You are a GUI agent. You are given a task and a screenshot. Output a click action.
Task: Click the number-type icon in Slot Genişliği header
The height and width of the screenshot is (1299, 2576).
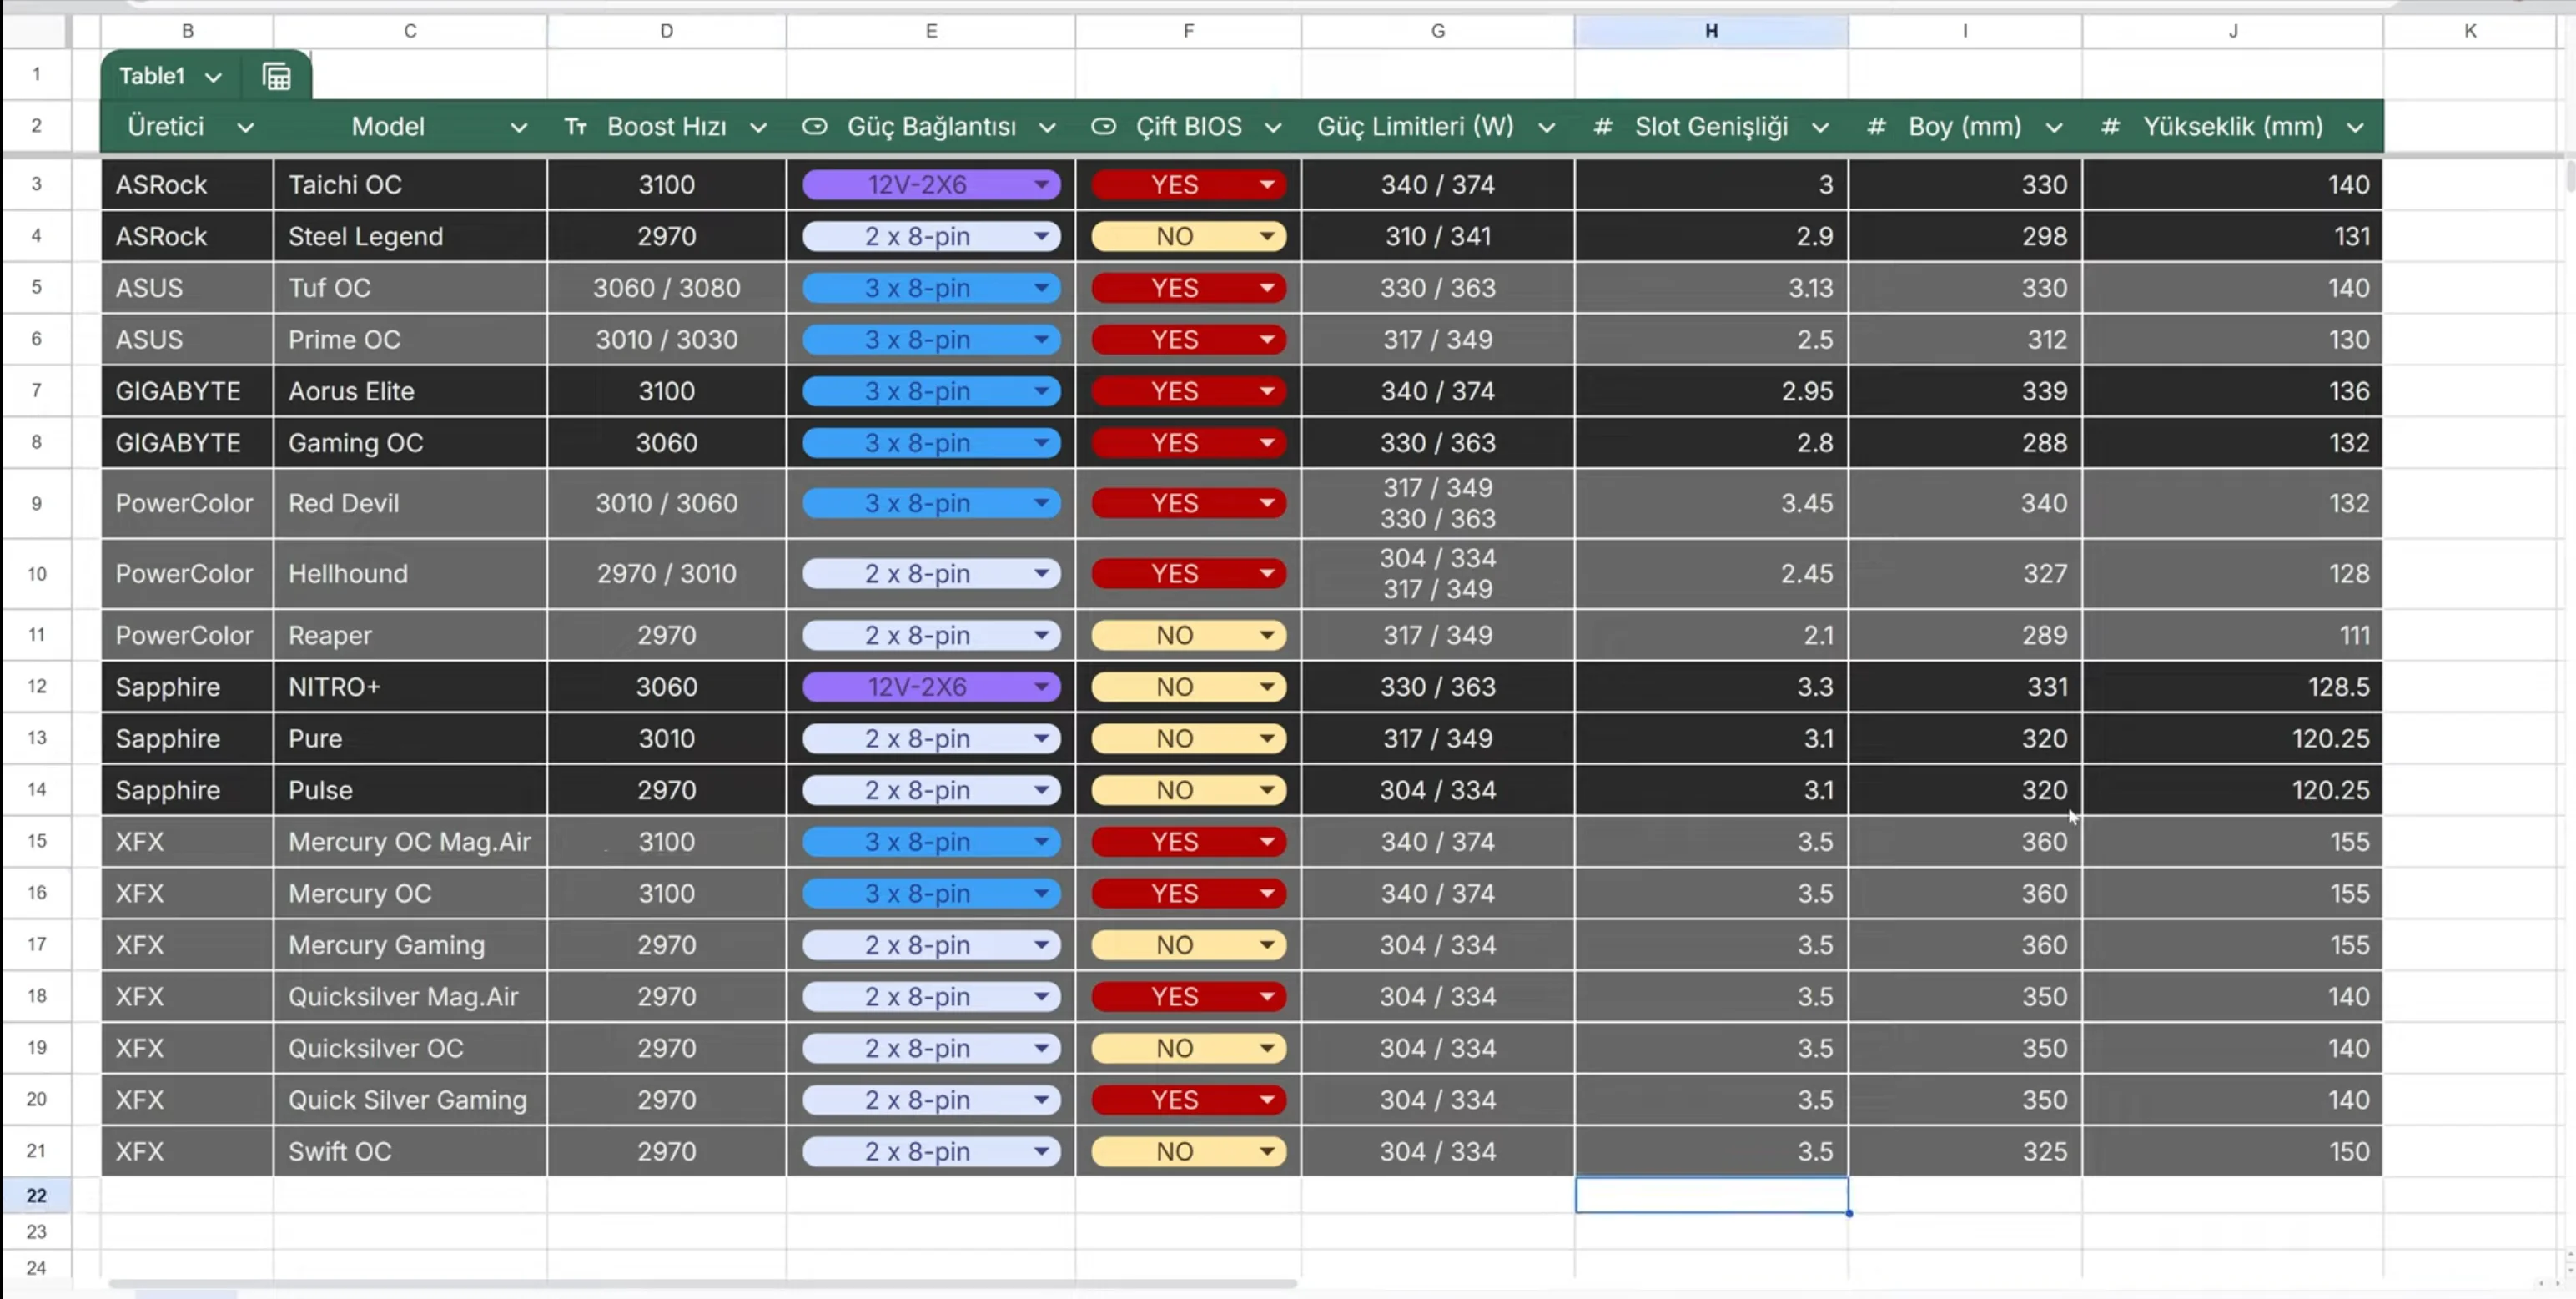(1602, 127)
